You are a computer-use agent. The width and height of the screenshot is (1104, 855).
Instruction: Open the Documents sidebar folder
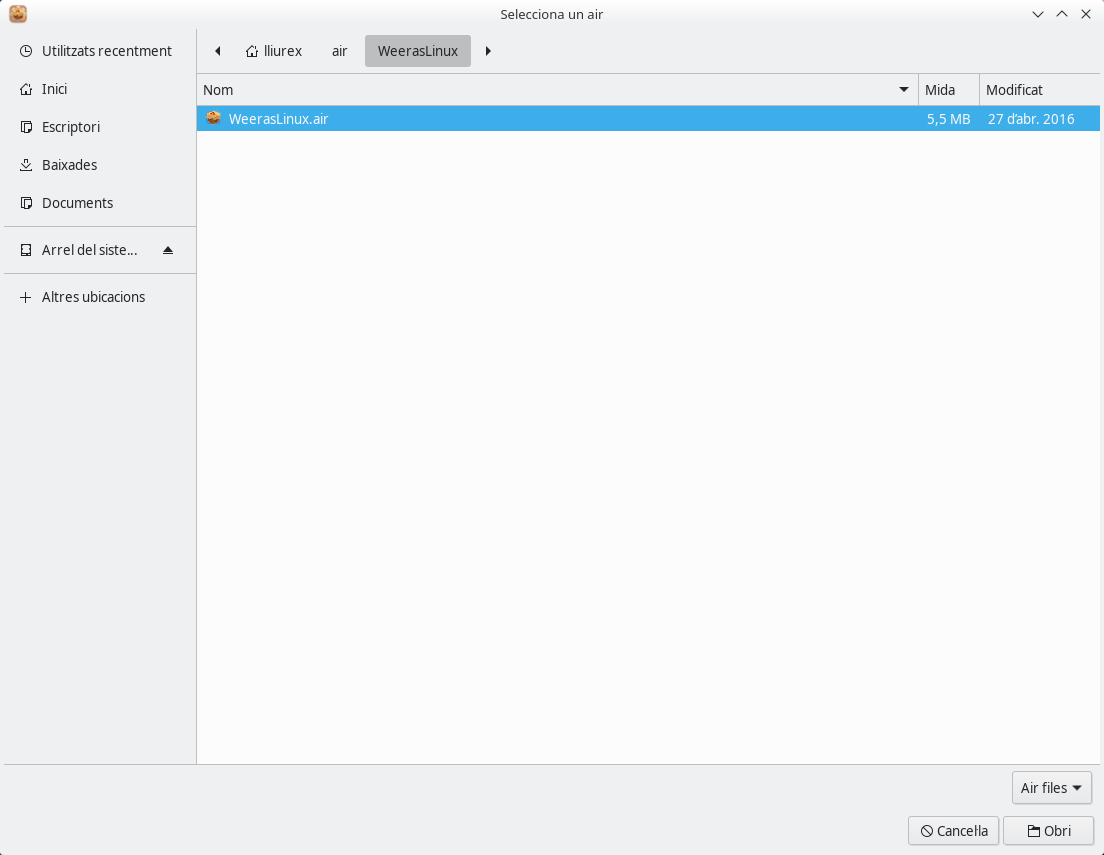(x=100, y=203)
